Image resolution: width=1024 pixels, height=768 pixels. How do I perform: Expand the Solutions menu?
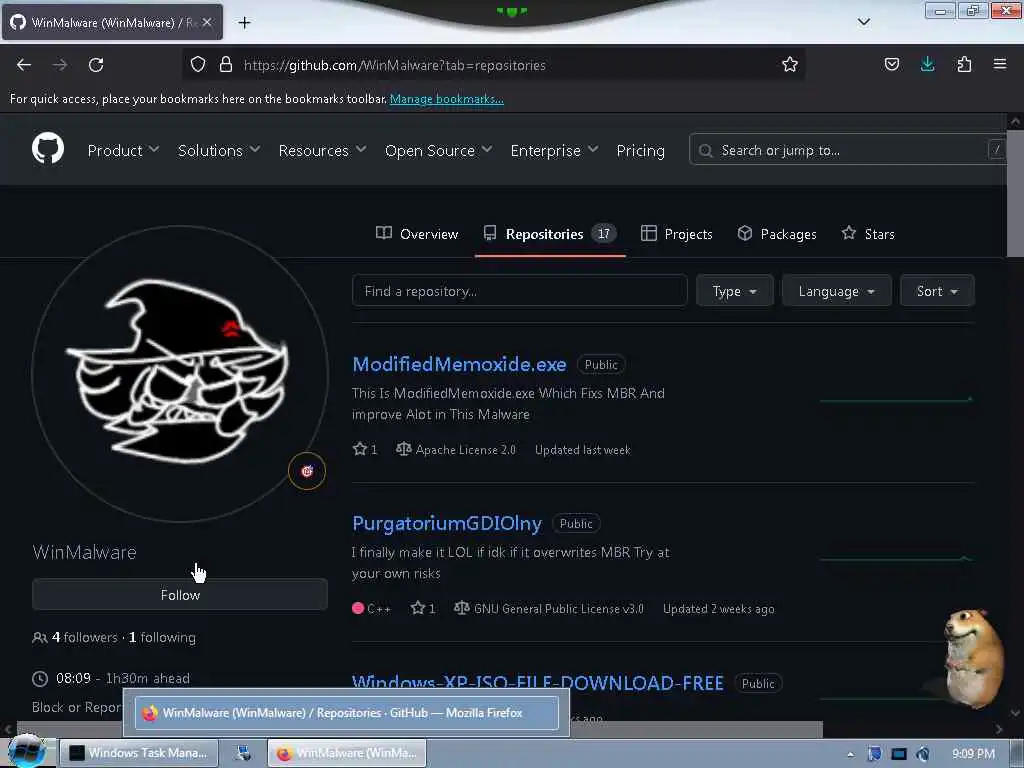219,151
